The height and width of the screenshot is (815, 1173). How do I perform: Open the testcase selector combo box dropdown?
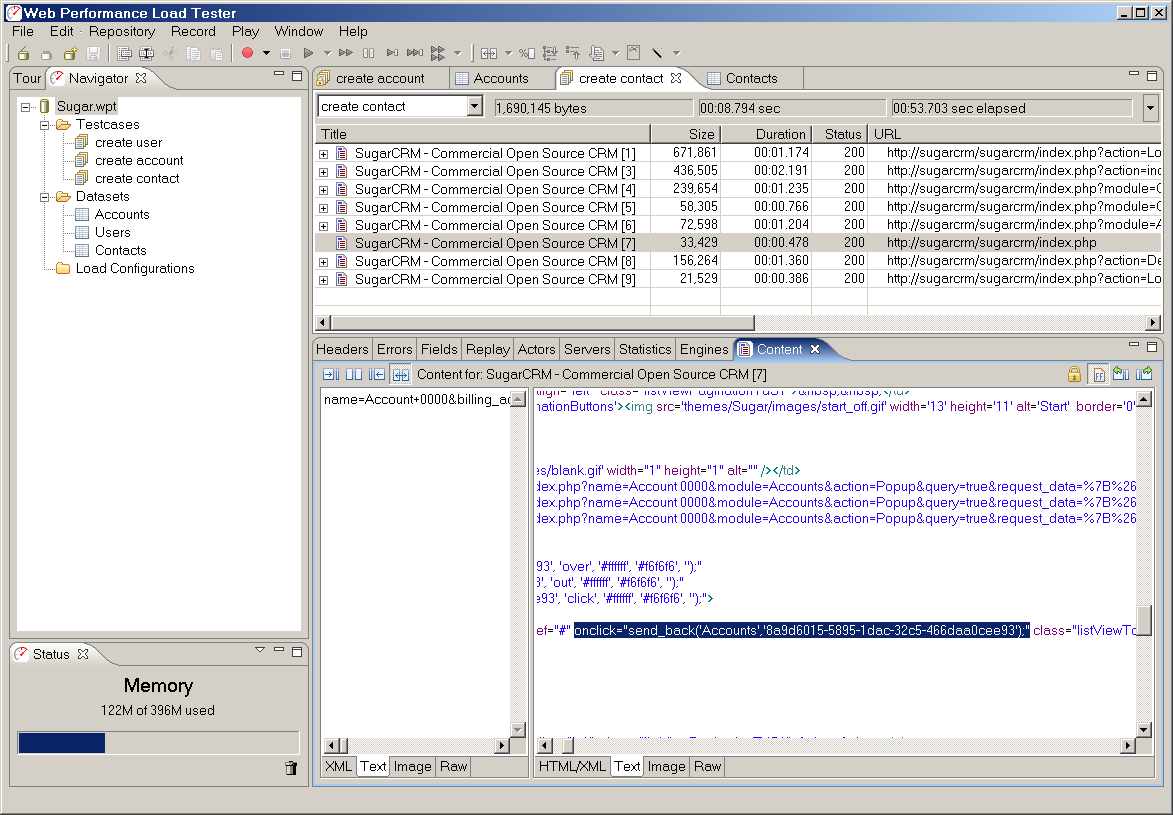coord(474,106)
